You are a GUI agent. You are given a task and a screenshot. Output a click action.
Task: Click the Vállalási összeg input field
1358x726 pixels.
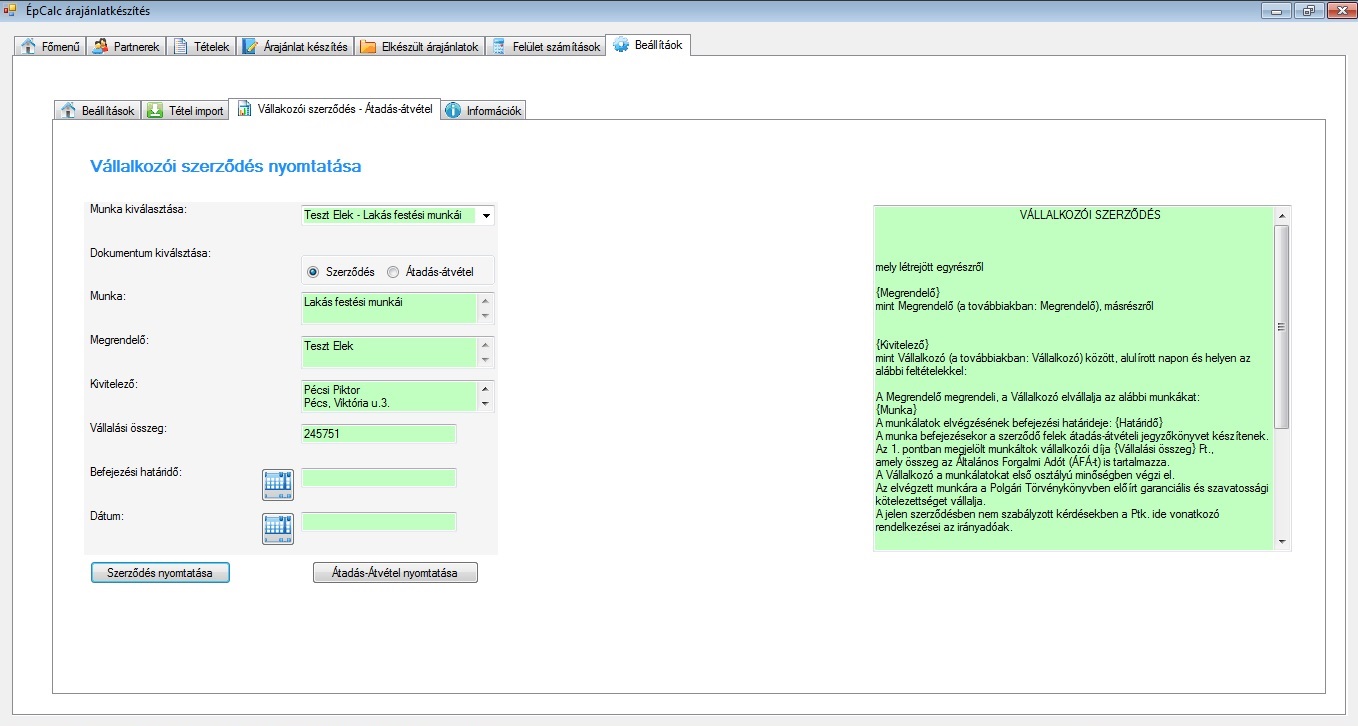(378, 434)
